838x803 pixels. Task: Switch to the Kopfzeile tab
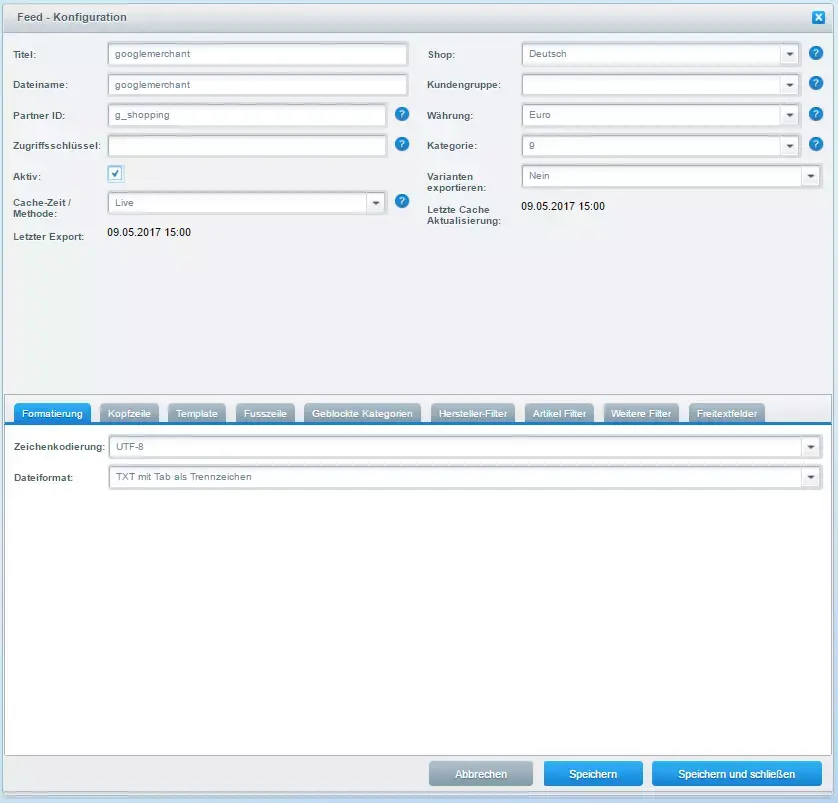[x=128, y=413]
